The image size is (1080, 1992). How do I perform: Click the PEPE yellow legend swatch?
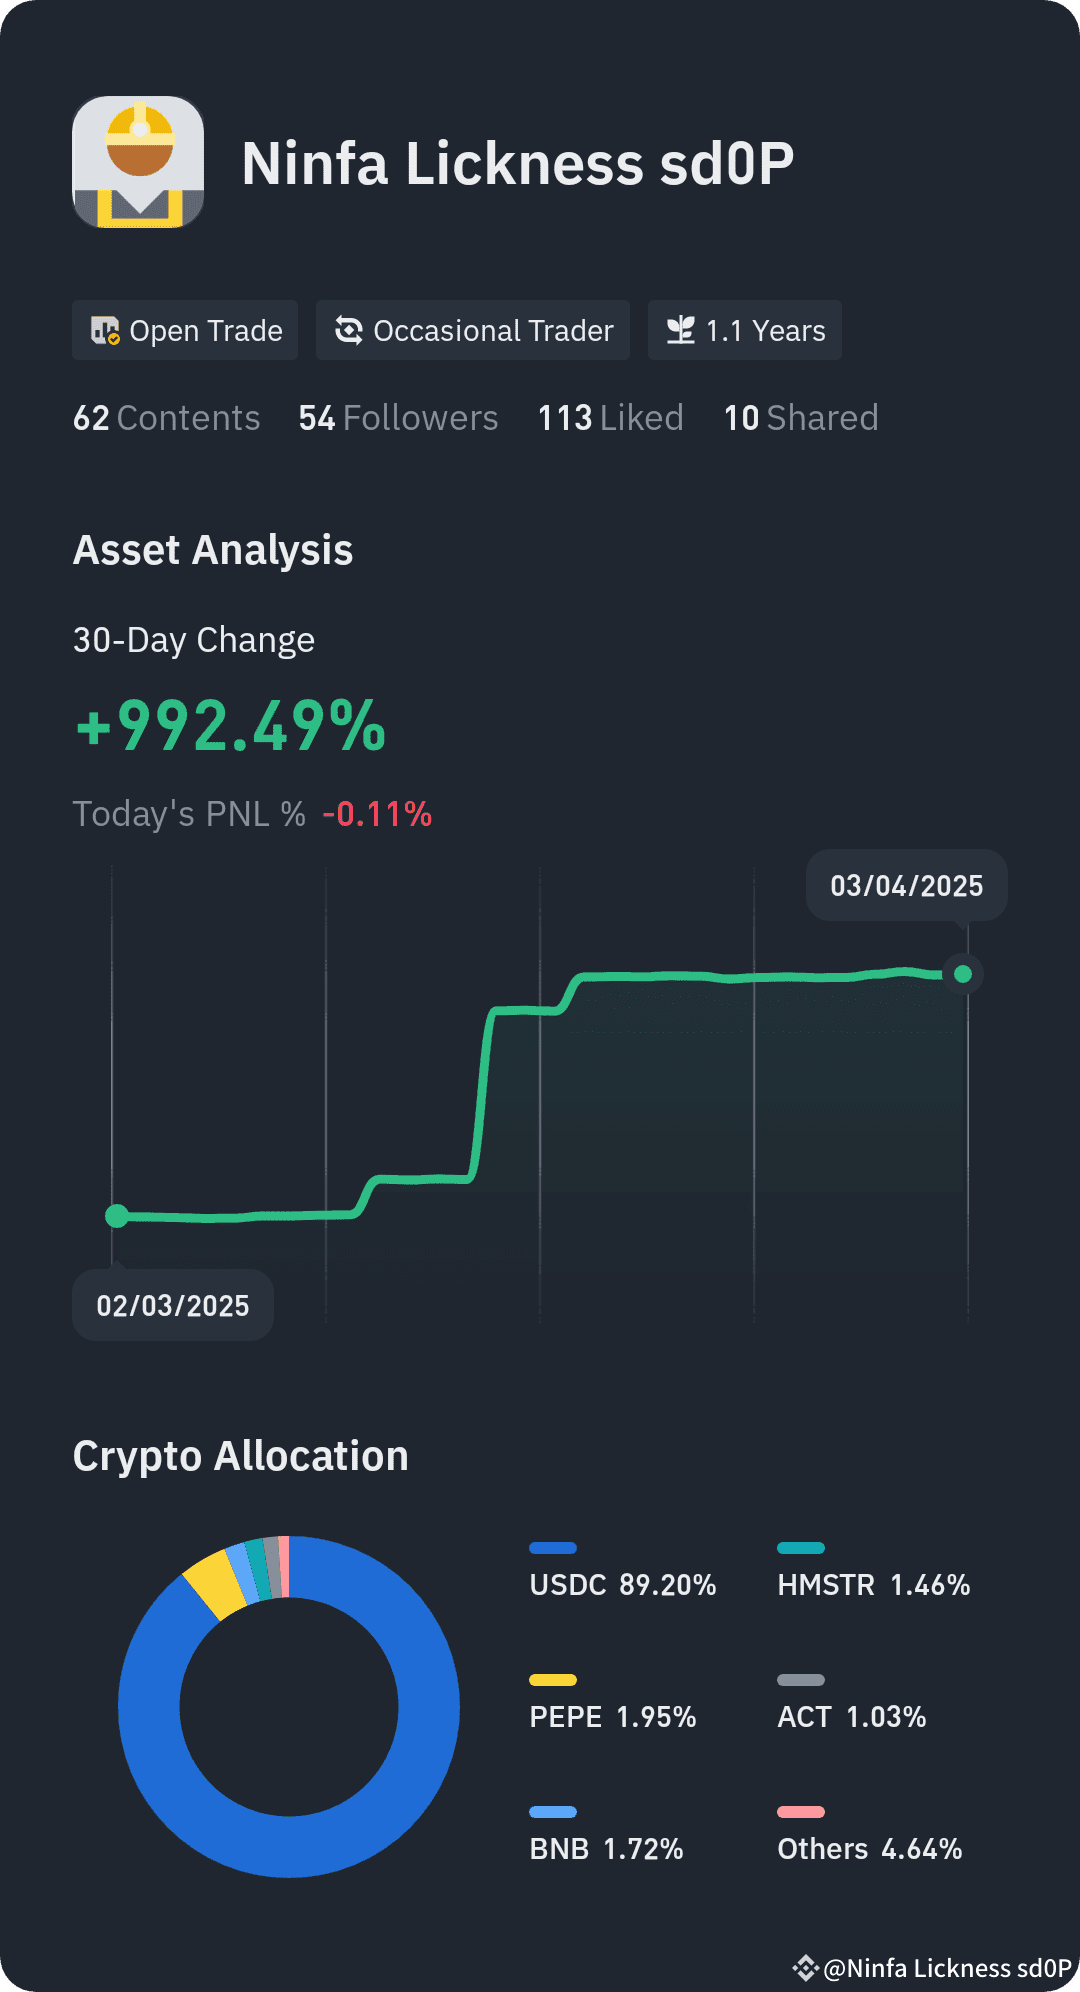(x=553, y=1680)
